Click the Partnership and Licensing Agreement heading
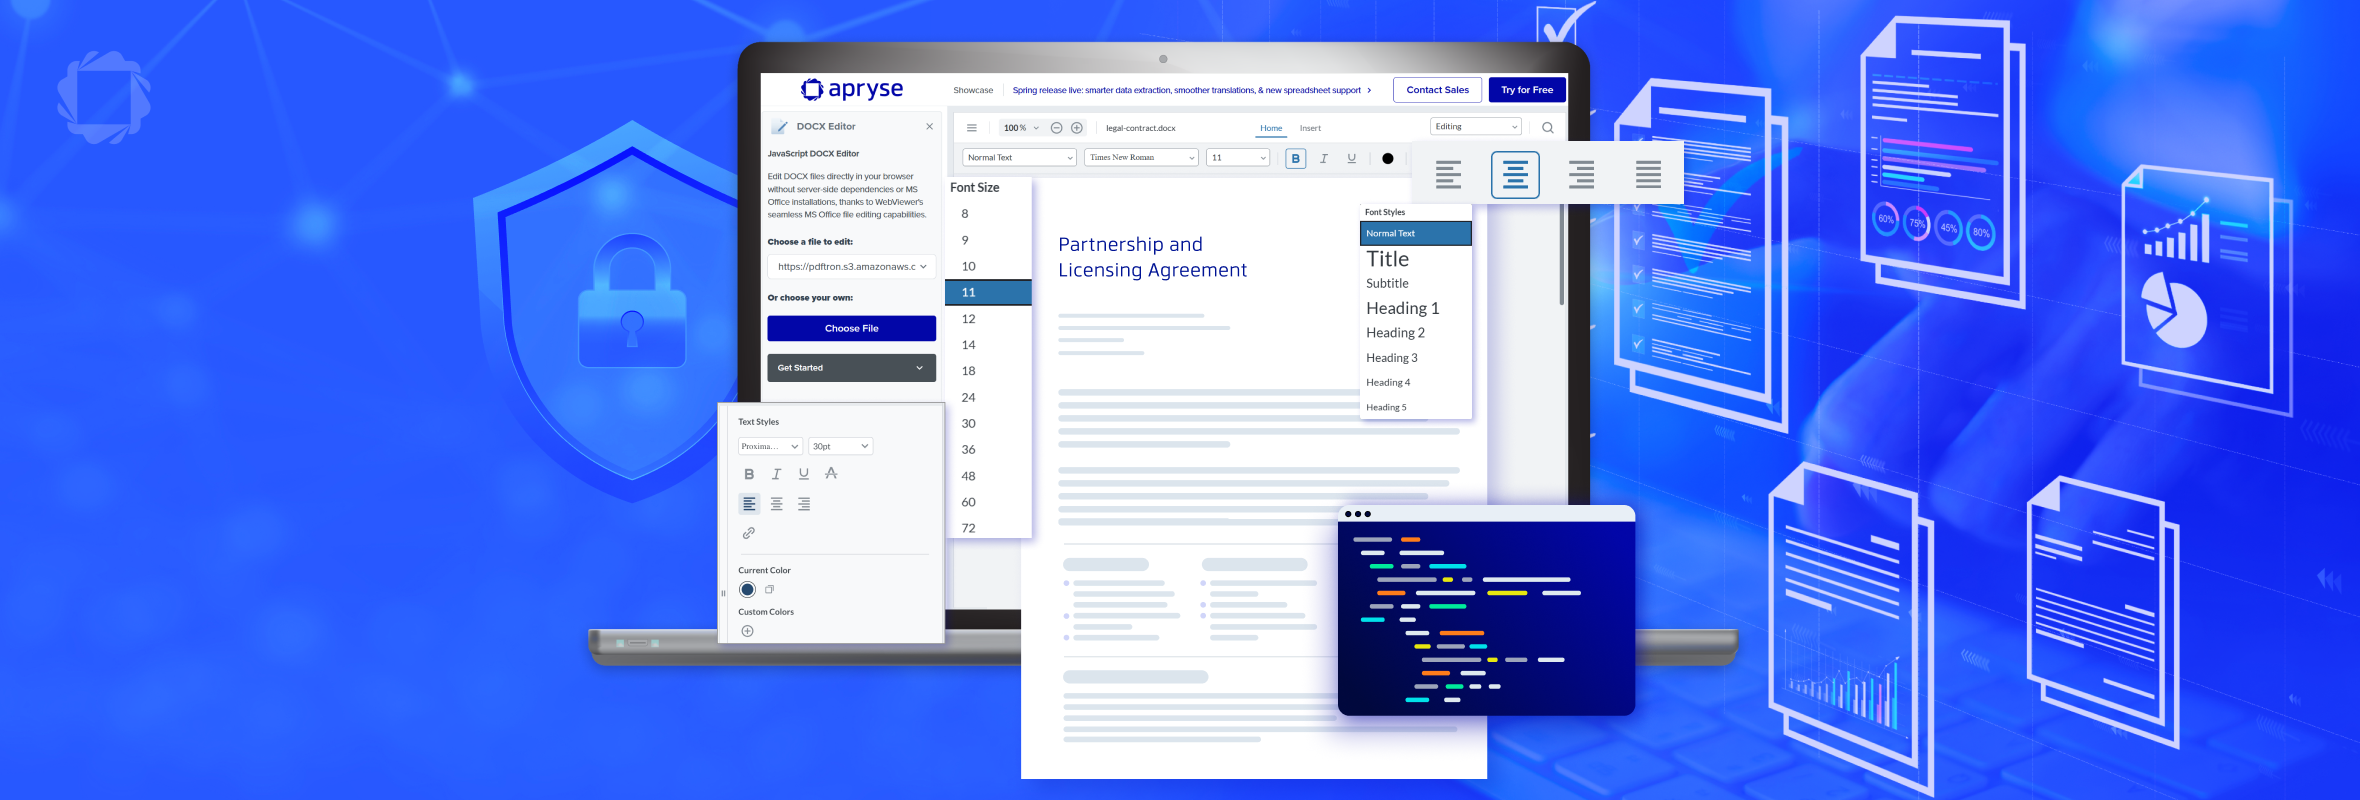 coord(1152,257)
